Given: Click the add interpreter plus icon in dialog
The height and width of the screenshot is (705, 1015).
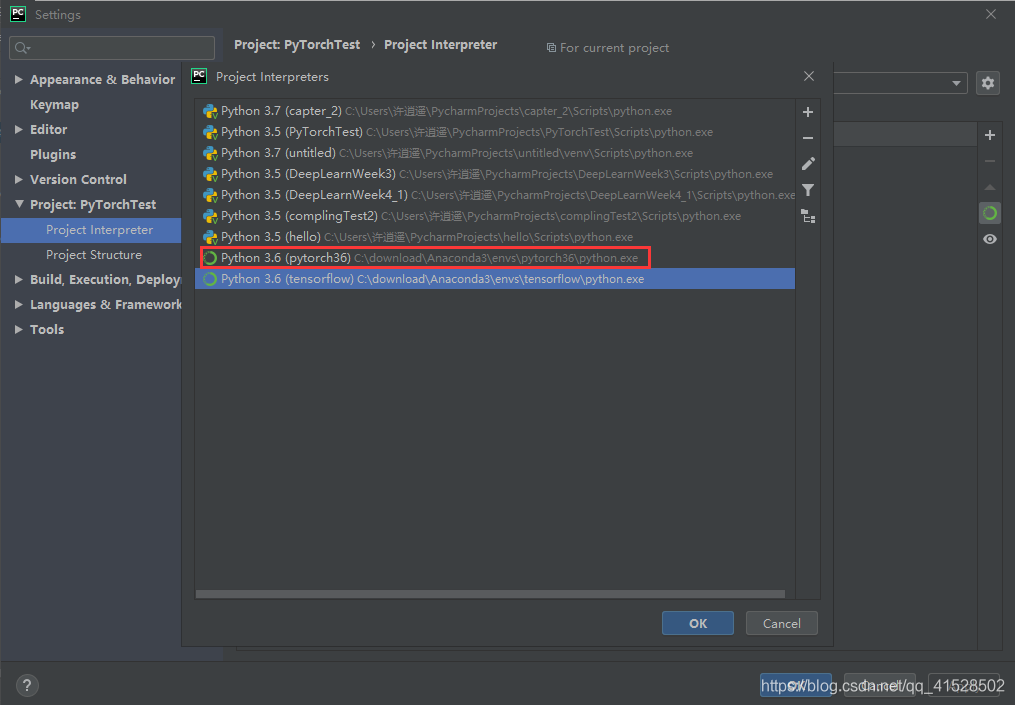Looking at the screenshot, I should 808,112.
